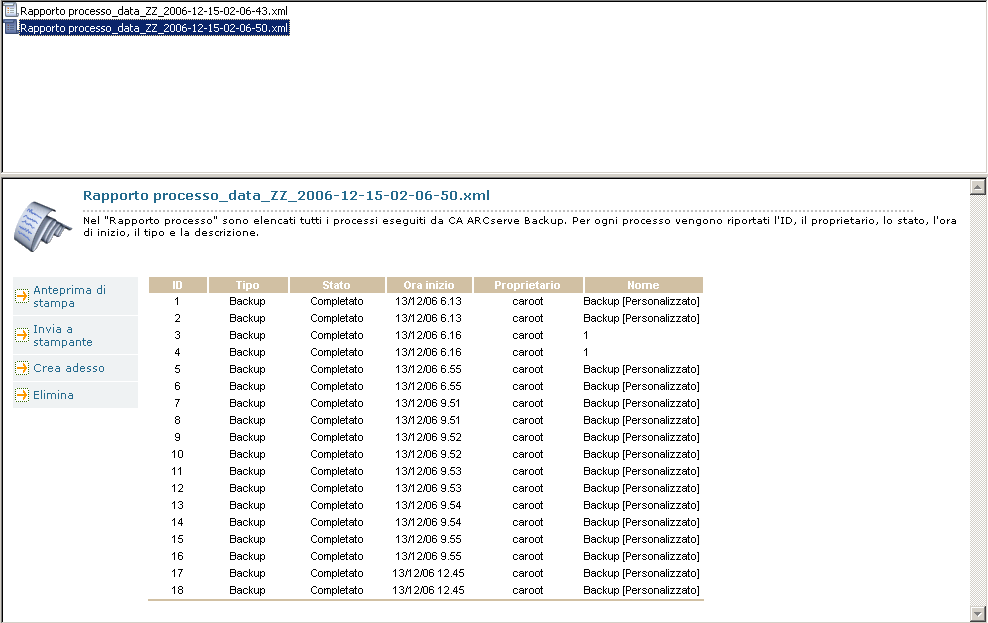988x623 pixels.
Task: Click Ora inizio '13/12/06 9.55' in row 15
Action: [428, 540]
